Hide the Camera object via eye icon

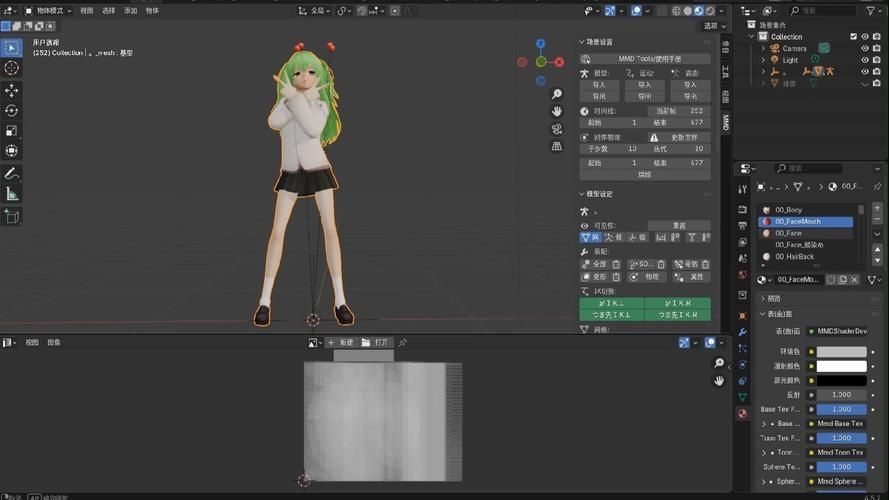pos(865,49)
